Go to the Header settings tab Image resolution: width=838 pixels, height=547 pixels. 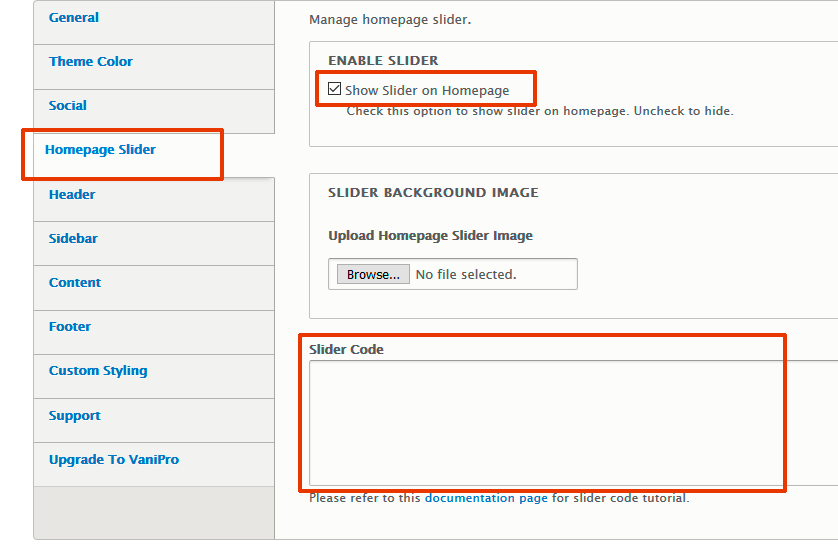(x=72, y=195)
